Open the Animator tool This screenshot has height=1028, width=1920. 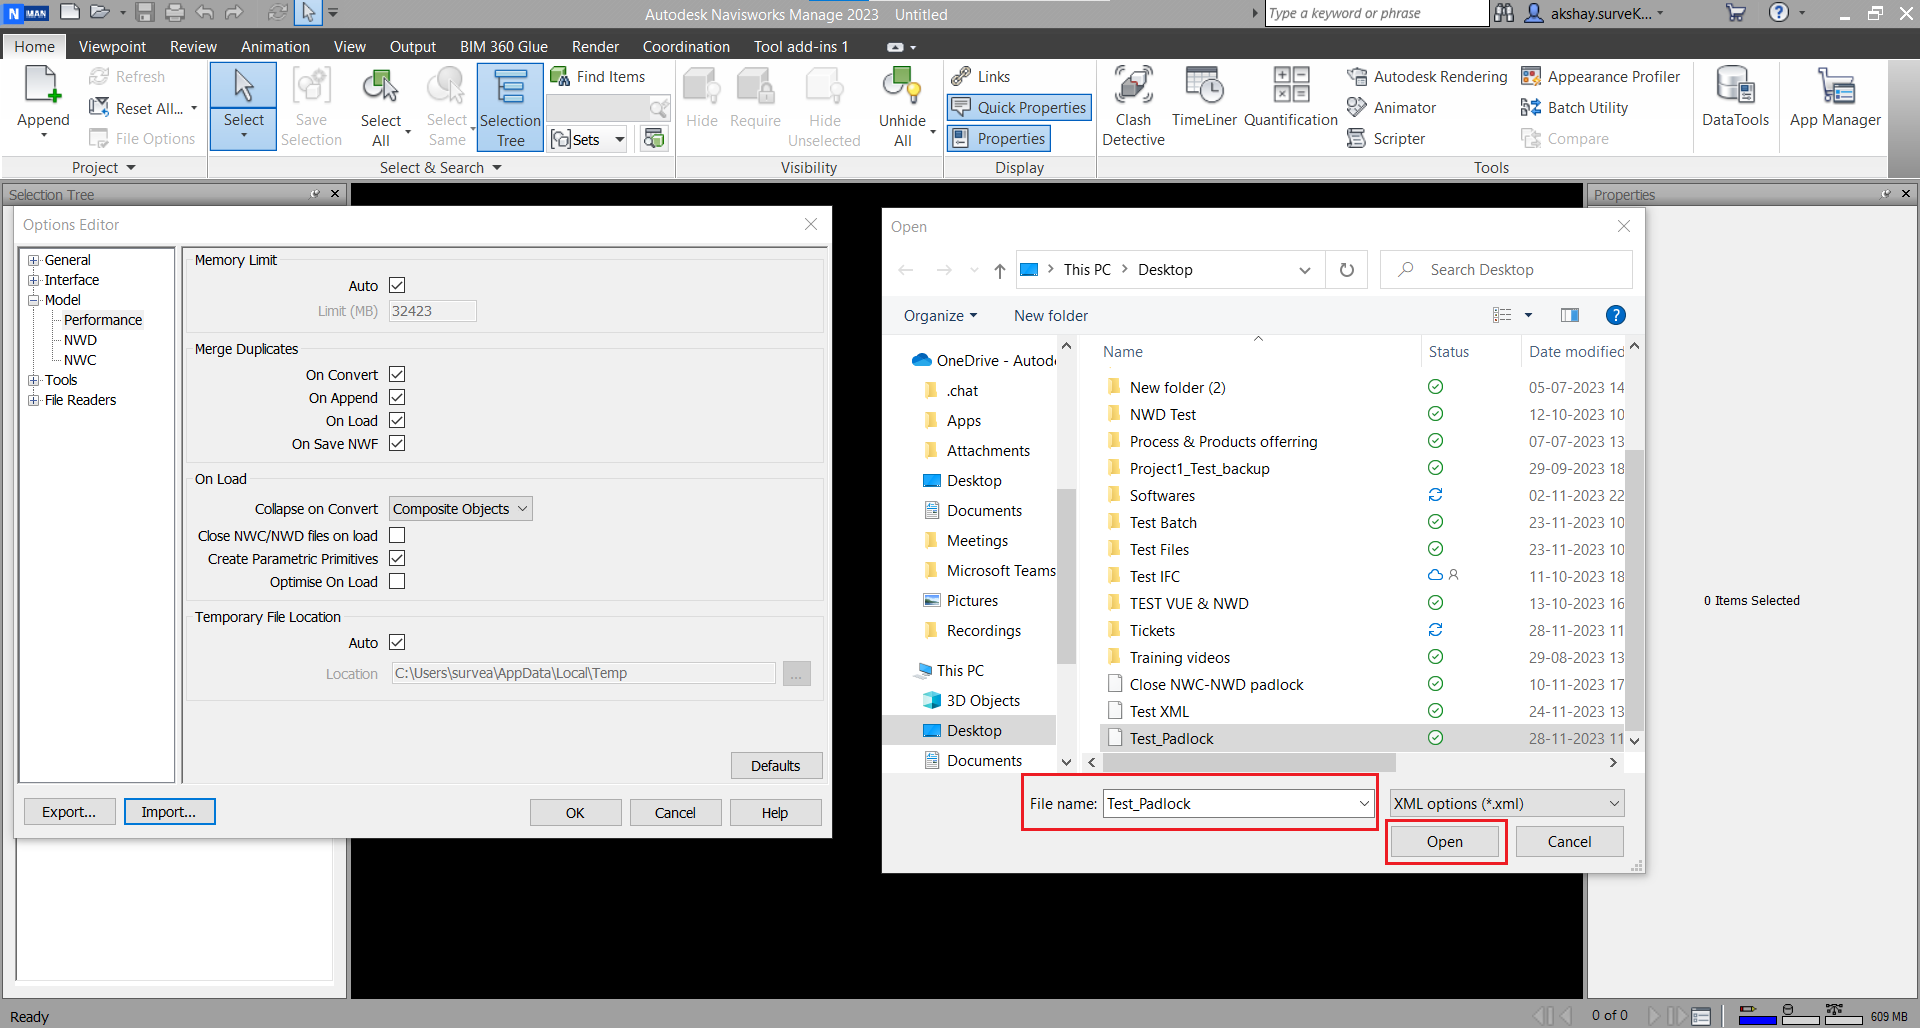[x=1391, y=108]
